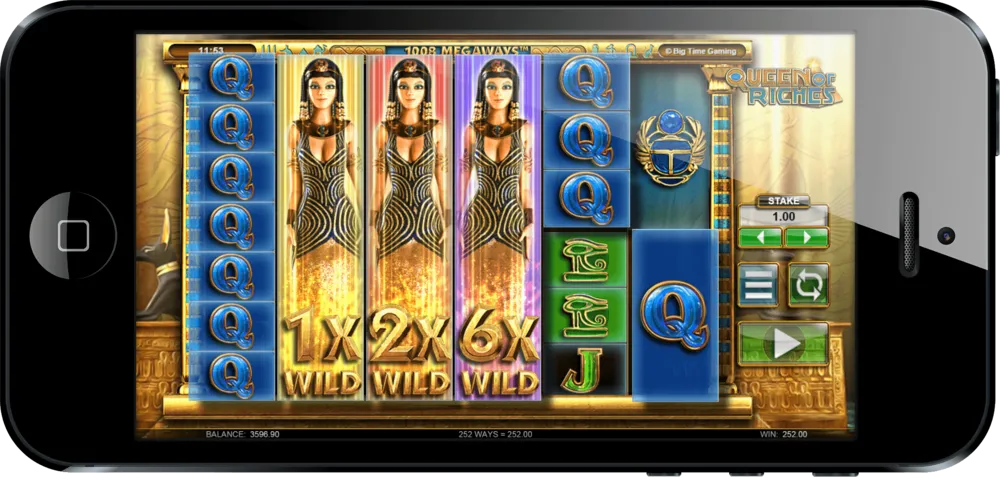Tap the top Q symbol in the first reel
Image resolution: width=1000 pixels, height=477 pixels.
232,78
